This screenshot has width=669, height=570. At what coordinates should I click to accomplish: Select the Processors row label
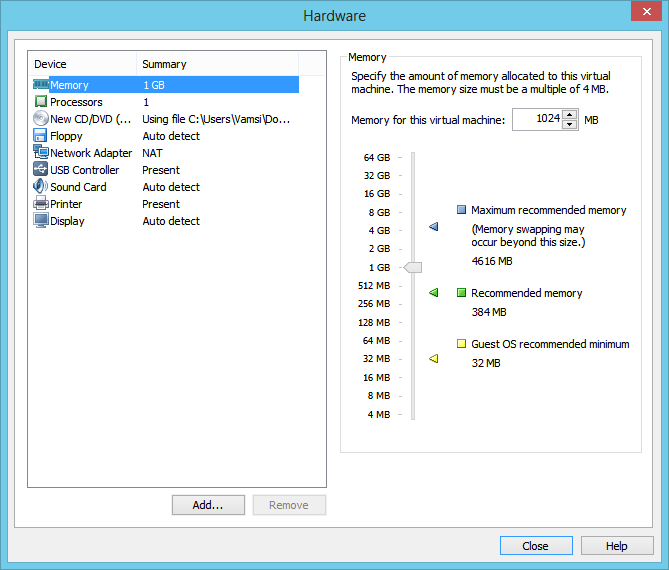pyautogui.click(x=76, y=102)
